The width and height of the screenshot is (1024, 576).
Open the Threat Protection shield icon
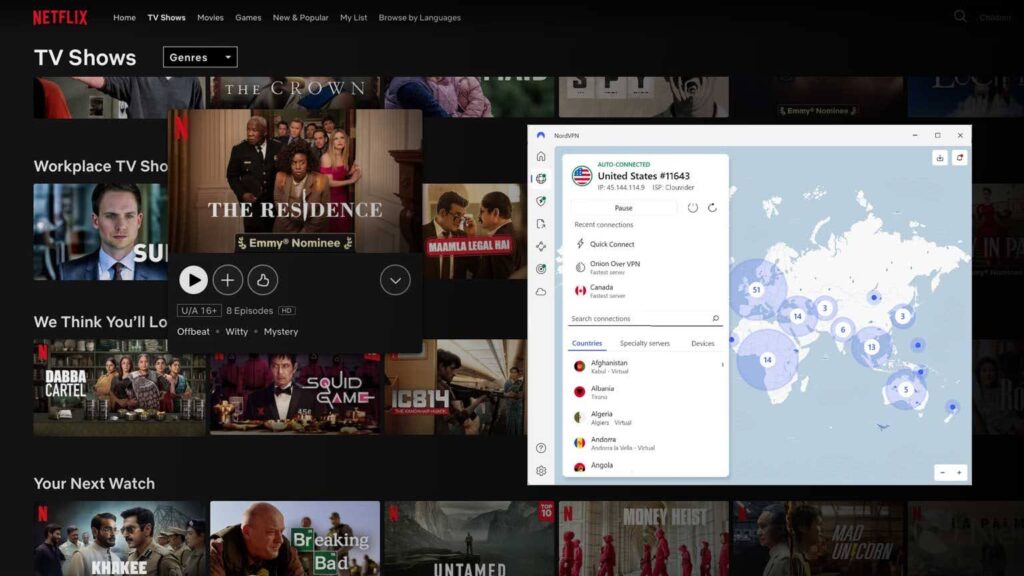coord(540,200)
